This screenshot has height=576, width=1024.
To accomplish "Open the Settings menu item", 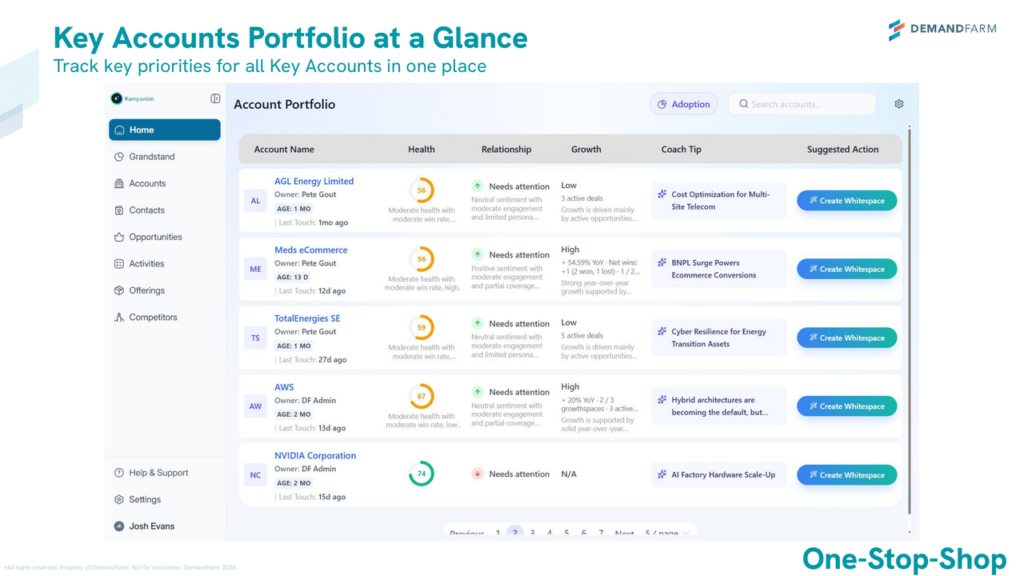I will [x=147, y=498].
